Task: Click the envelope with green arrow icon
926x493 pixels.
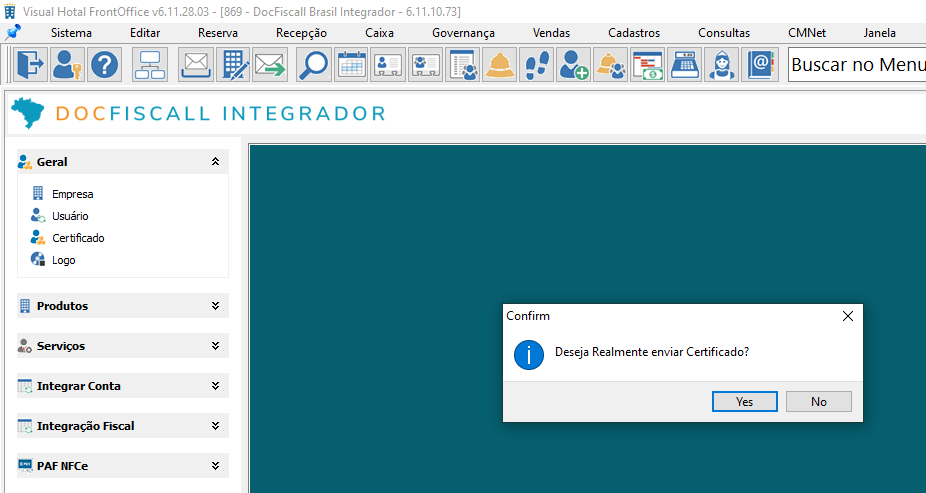Action: [x=270, y=65]
